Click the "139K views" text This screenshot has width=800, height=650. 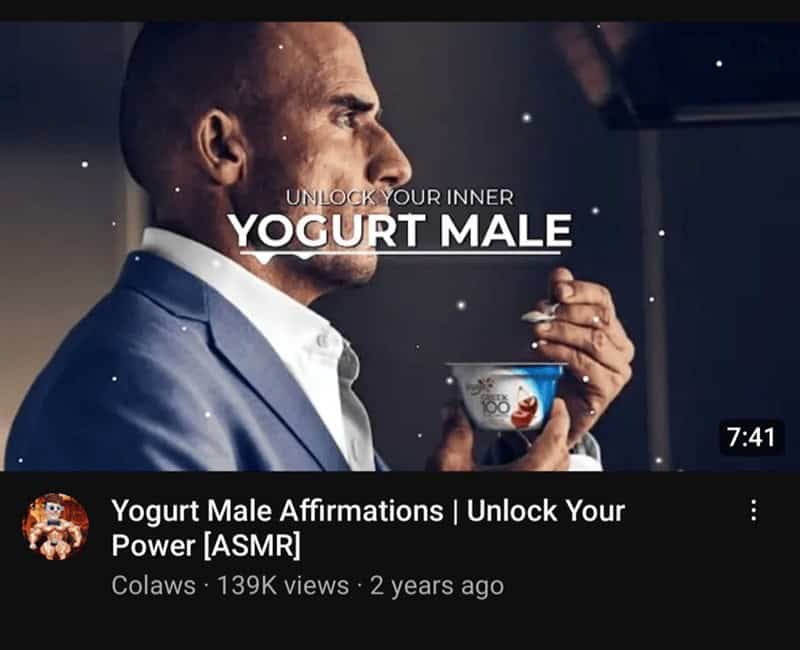tap(283, 585)
